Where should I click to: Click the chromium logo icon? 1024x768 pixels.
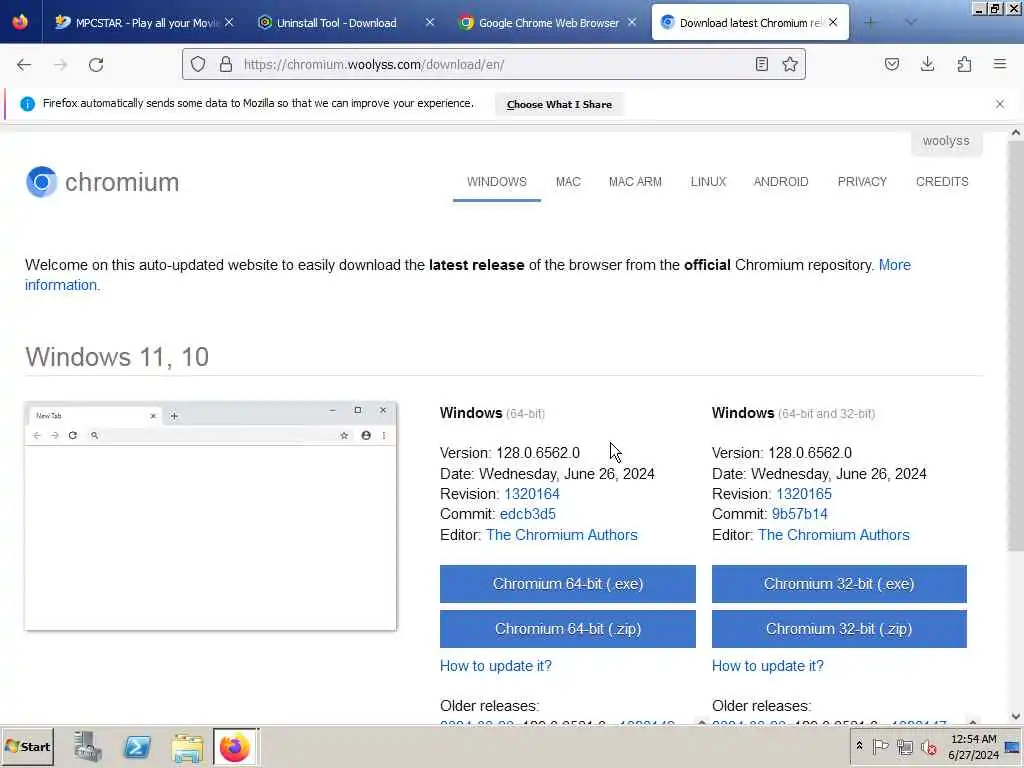tap(41, 182)
